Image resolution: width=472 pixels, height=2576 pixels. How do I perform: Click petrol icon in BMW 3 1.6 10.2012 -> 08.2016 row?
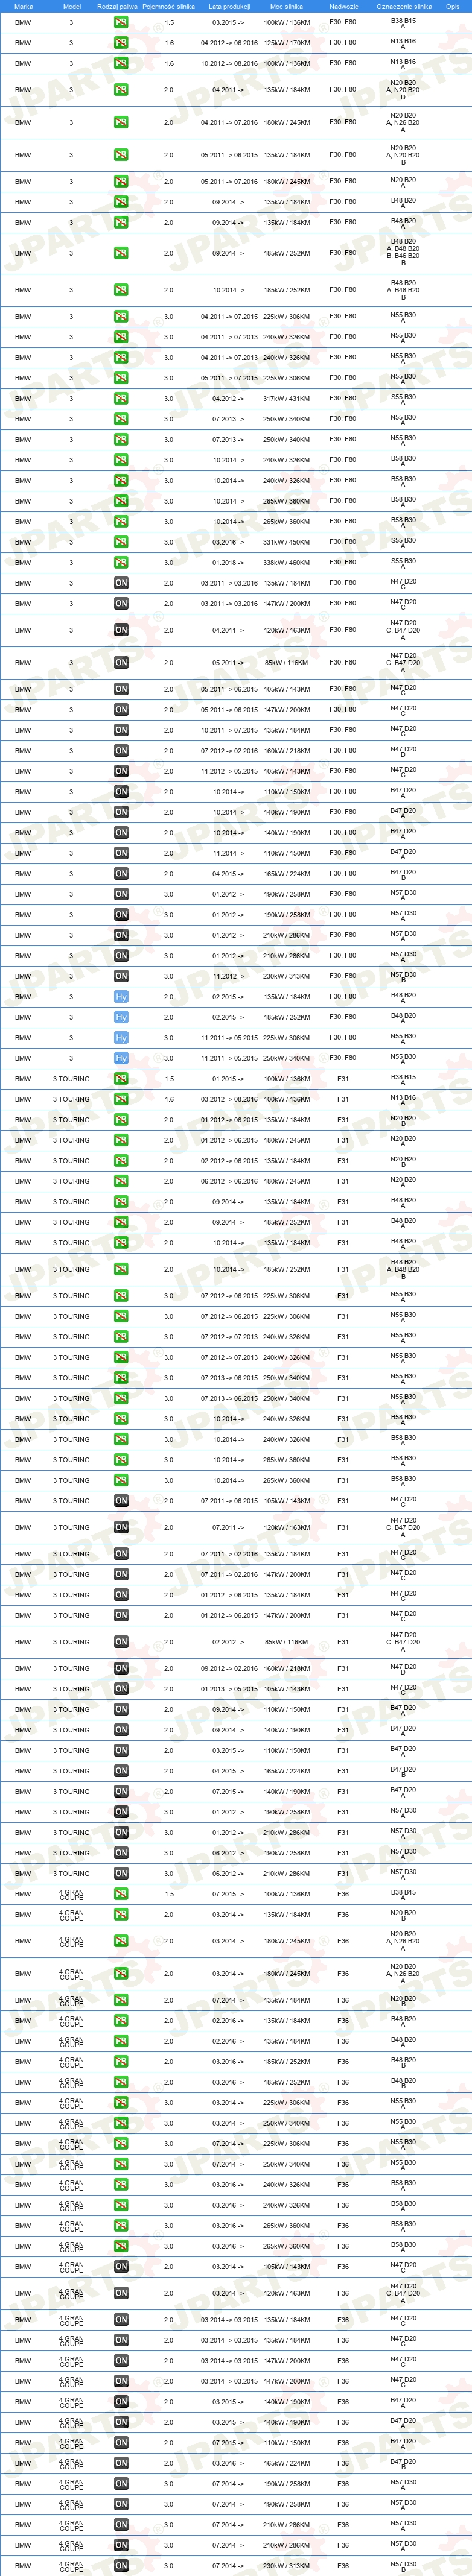tap(121, 63)
